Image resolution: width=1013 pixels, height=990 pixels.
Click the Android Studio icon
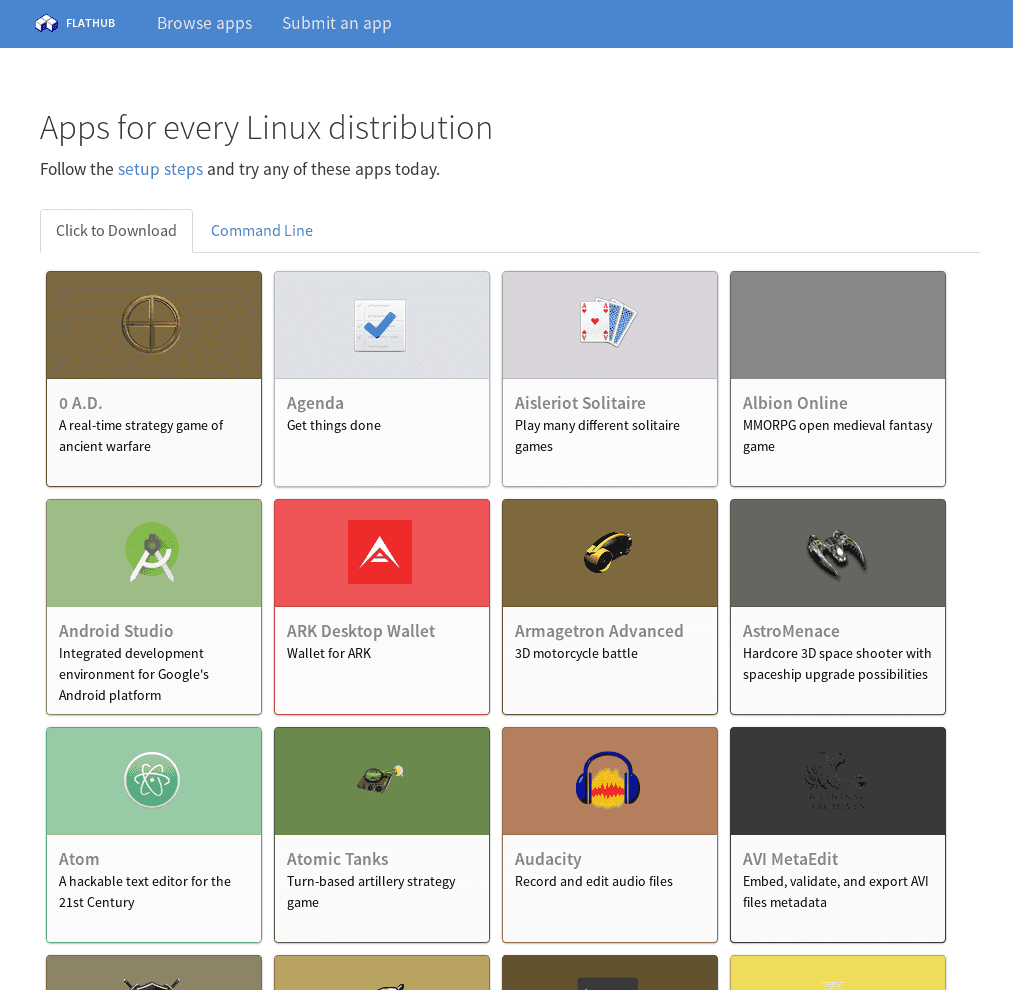tap(152, 552)
